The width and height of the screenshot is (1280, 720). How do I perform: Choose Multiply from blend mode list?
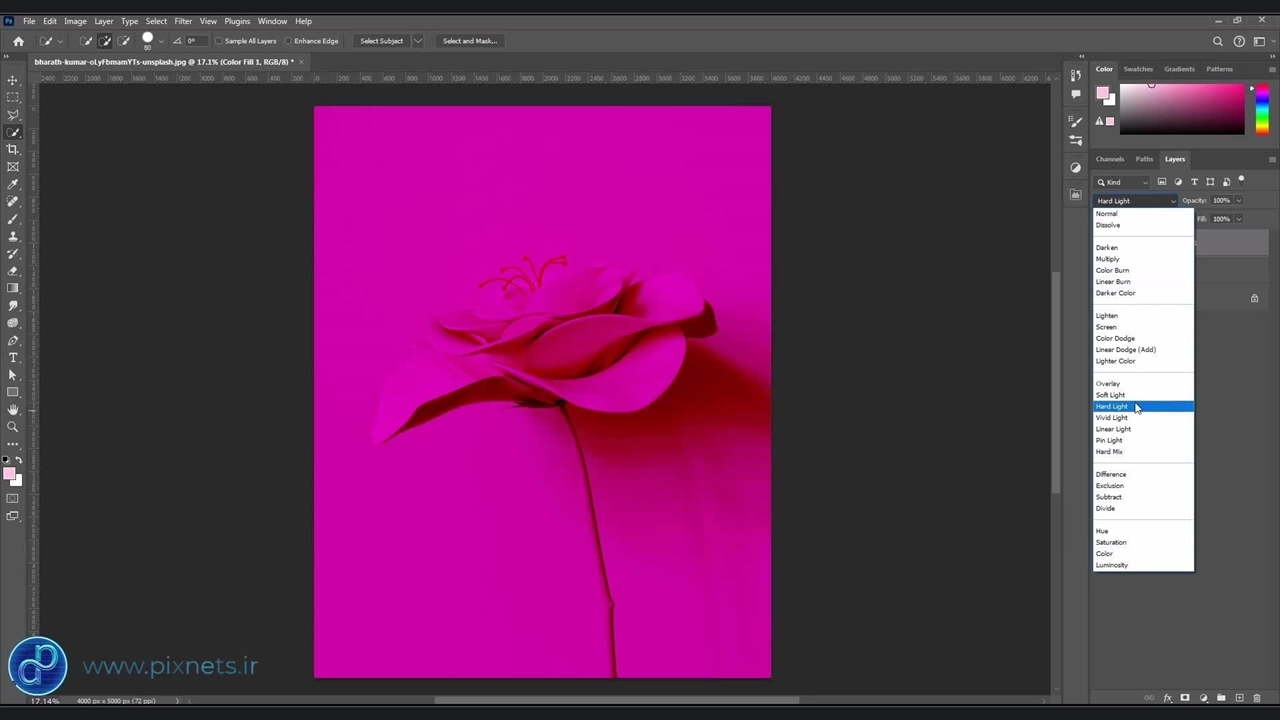point(1107,259)
